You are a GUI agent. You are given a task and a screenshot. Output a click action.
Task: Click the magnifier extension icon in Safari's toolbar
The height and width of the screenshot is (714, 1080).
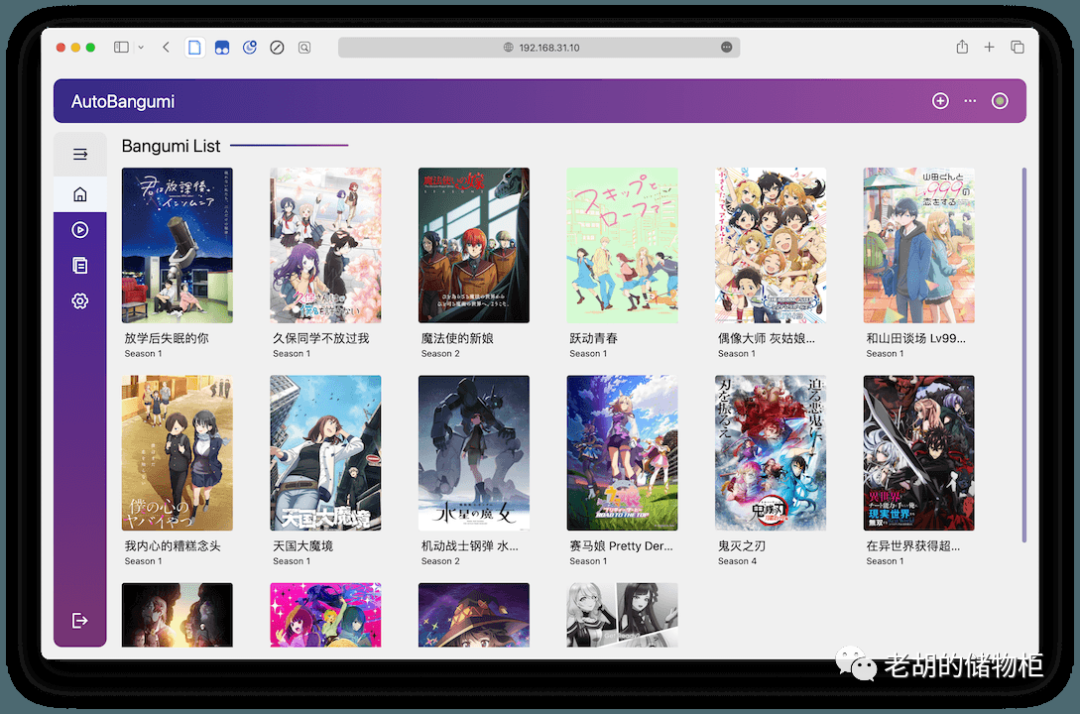point(304,48)
